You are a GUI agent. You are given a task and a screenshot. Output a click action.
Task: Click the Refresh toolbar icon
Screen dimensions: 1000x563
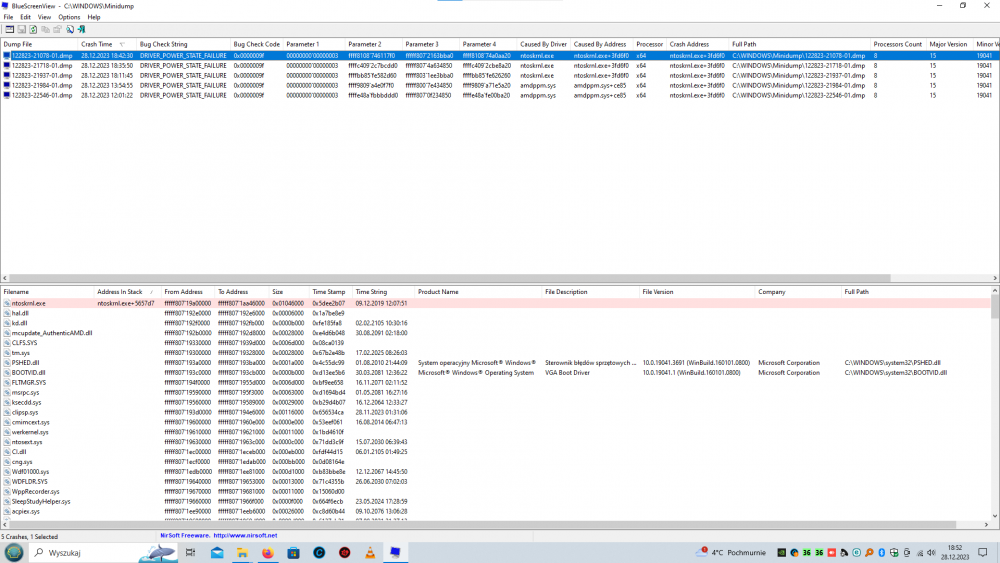(33, 30)
